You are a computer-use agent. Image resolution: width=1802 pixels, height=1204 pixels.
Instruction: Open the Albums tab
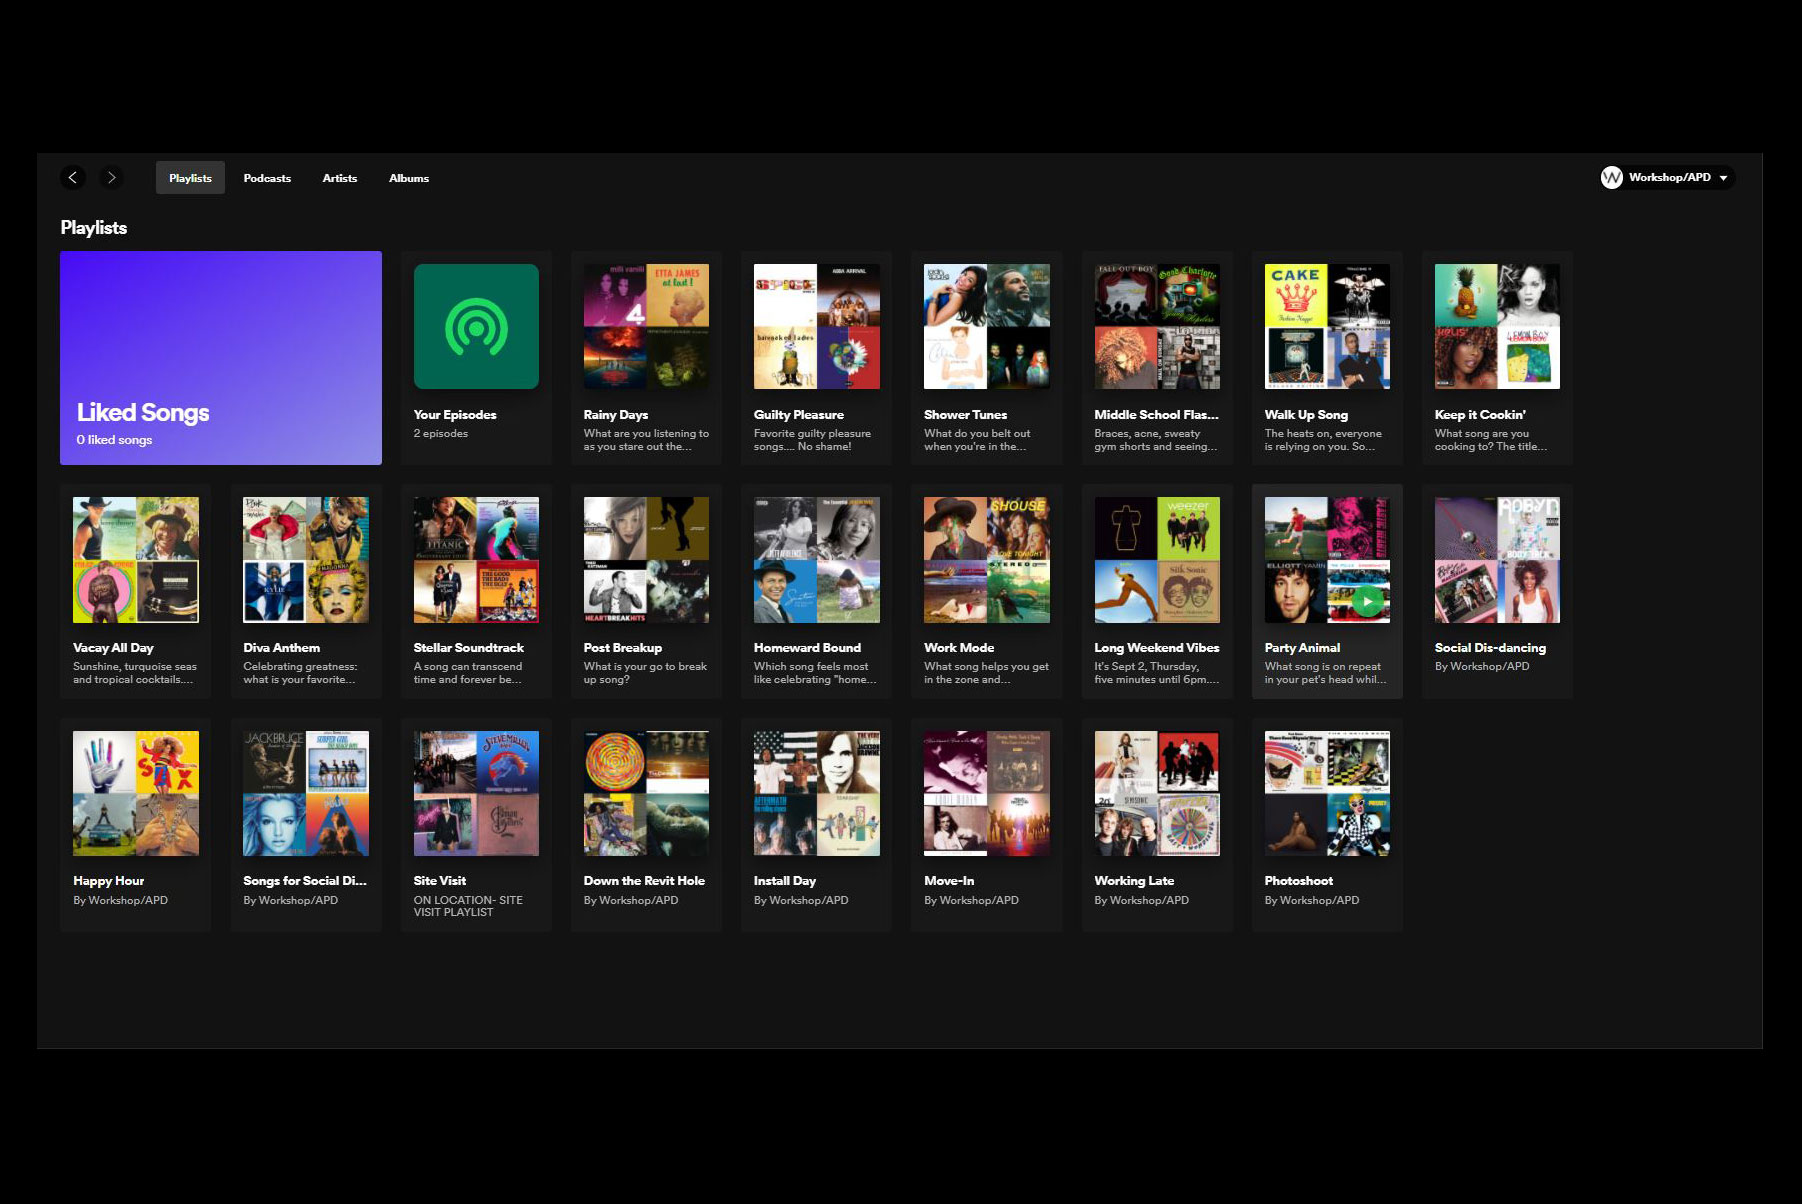click(408, 178)
